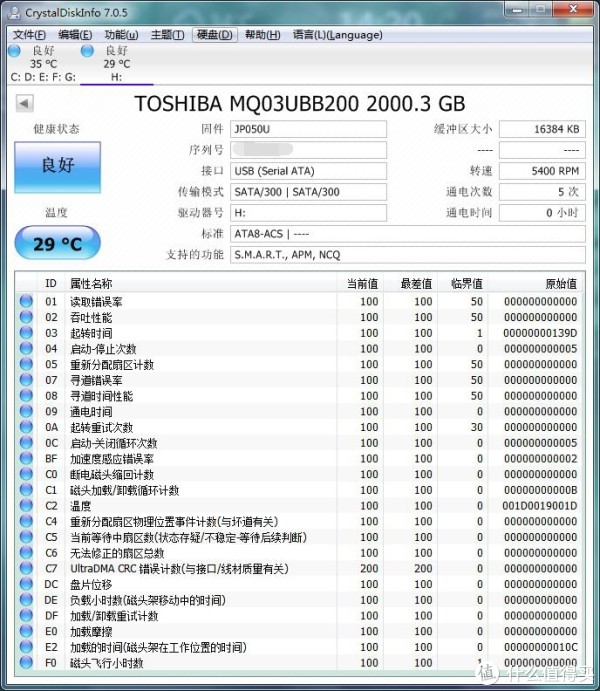
Task: Click the features field S.M.A.R.T., APM, NCQ
Action: (408, 255)
